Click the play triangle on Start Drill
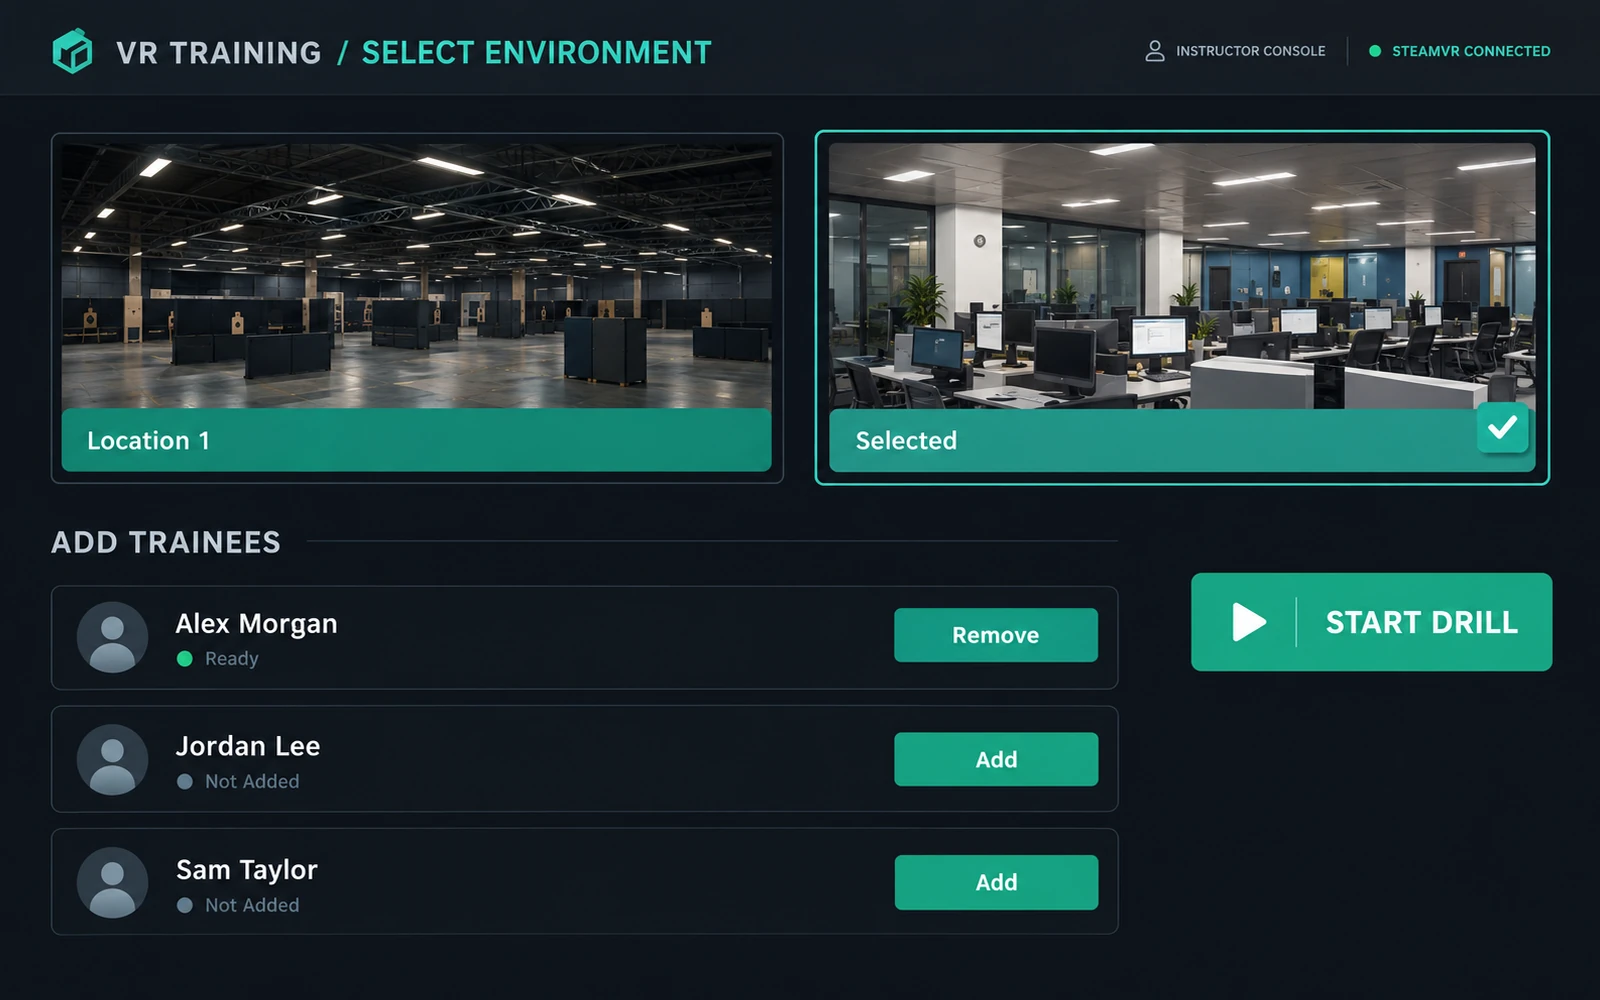 [x=1248, y=622]
